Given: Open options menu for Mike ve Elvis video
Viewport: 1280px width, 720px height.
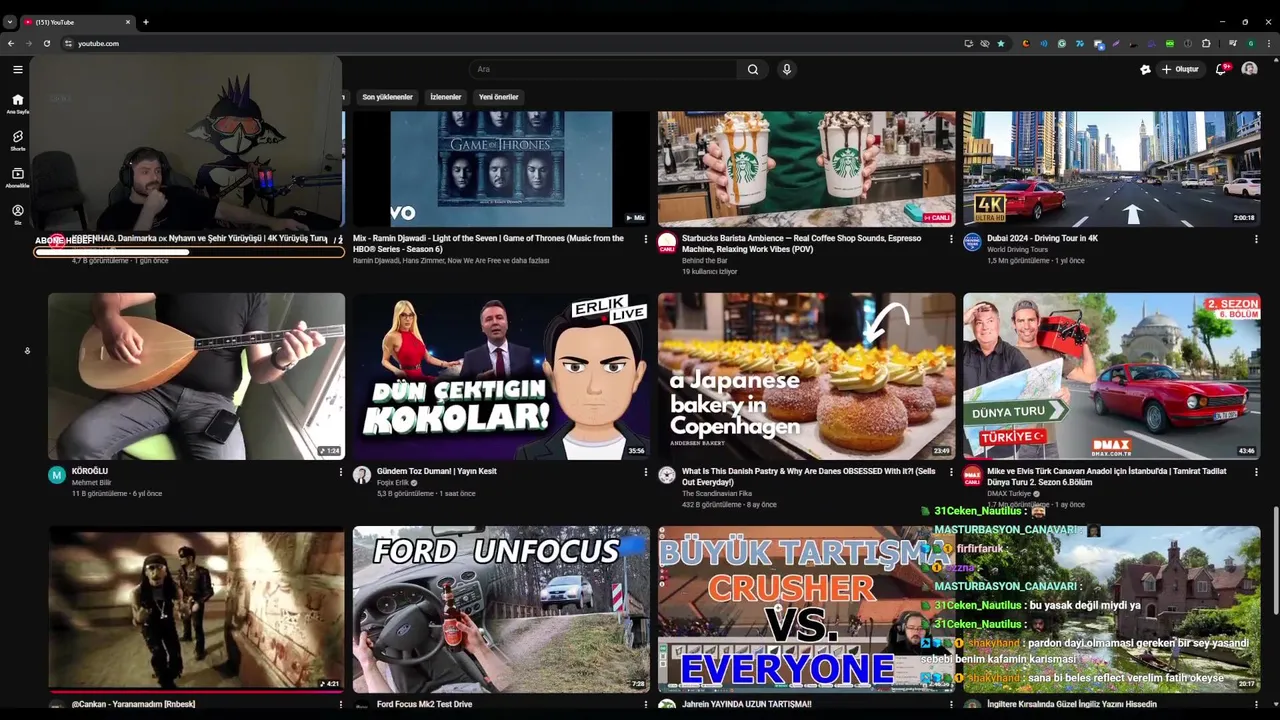Looking at the screenshot, I should click(1256, 472).
